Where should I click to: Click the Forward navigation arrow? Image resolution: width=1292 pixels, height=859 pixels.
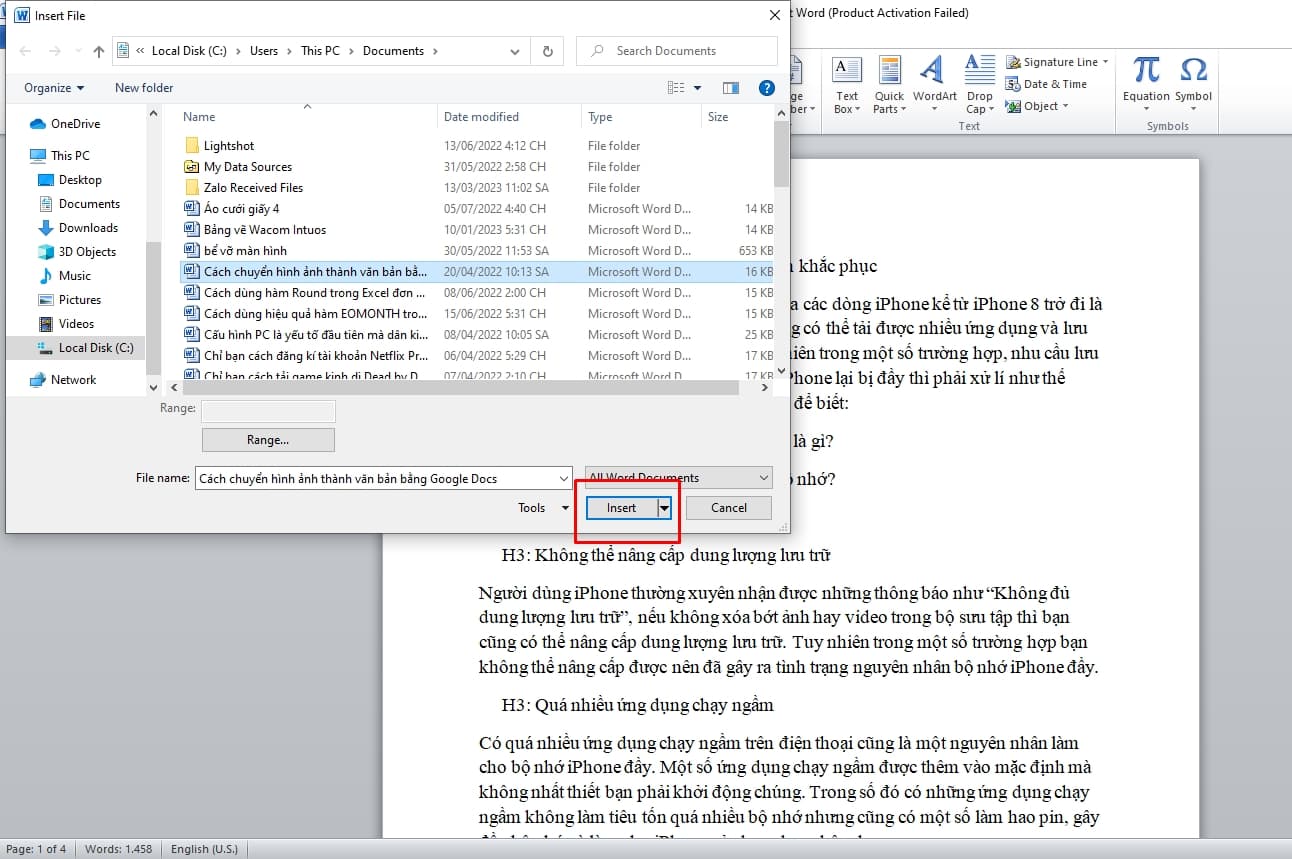click(55, 51)
